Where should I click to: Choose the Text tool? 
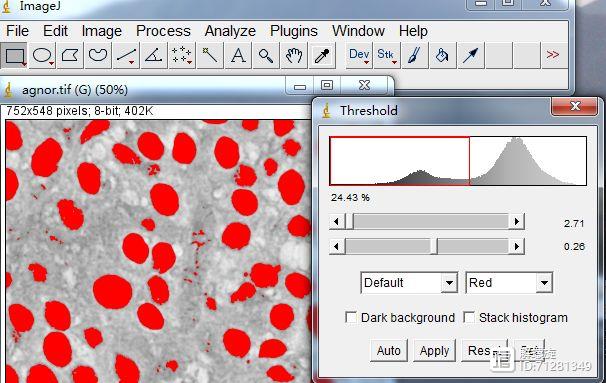point(238,56)
